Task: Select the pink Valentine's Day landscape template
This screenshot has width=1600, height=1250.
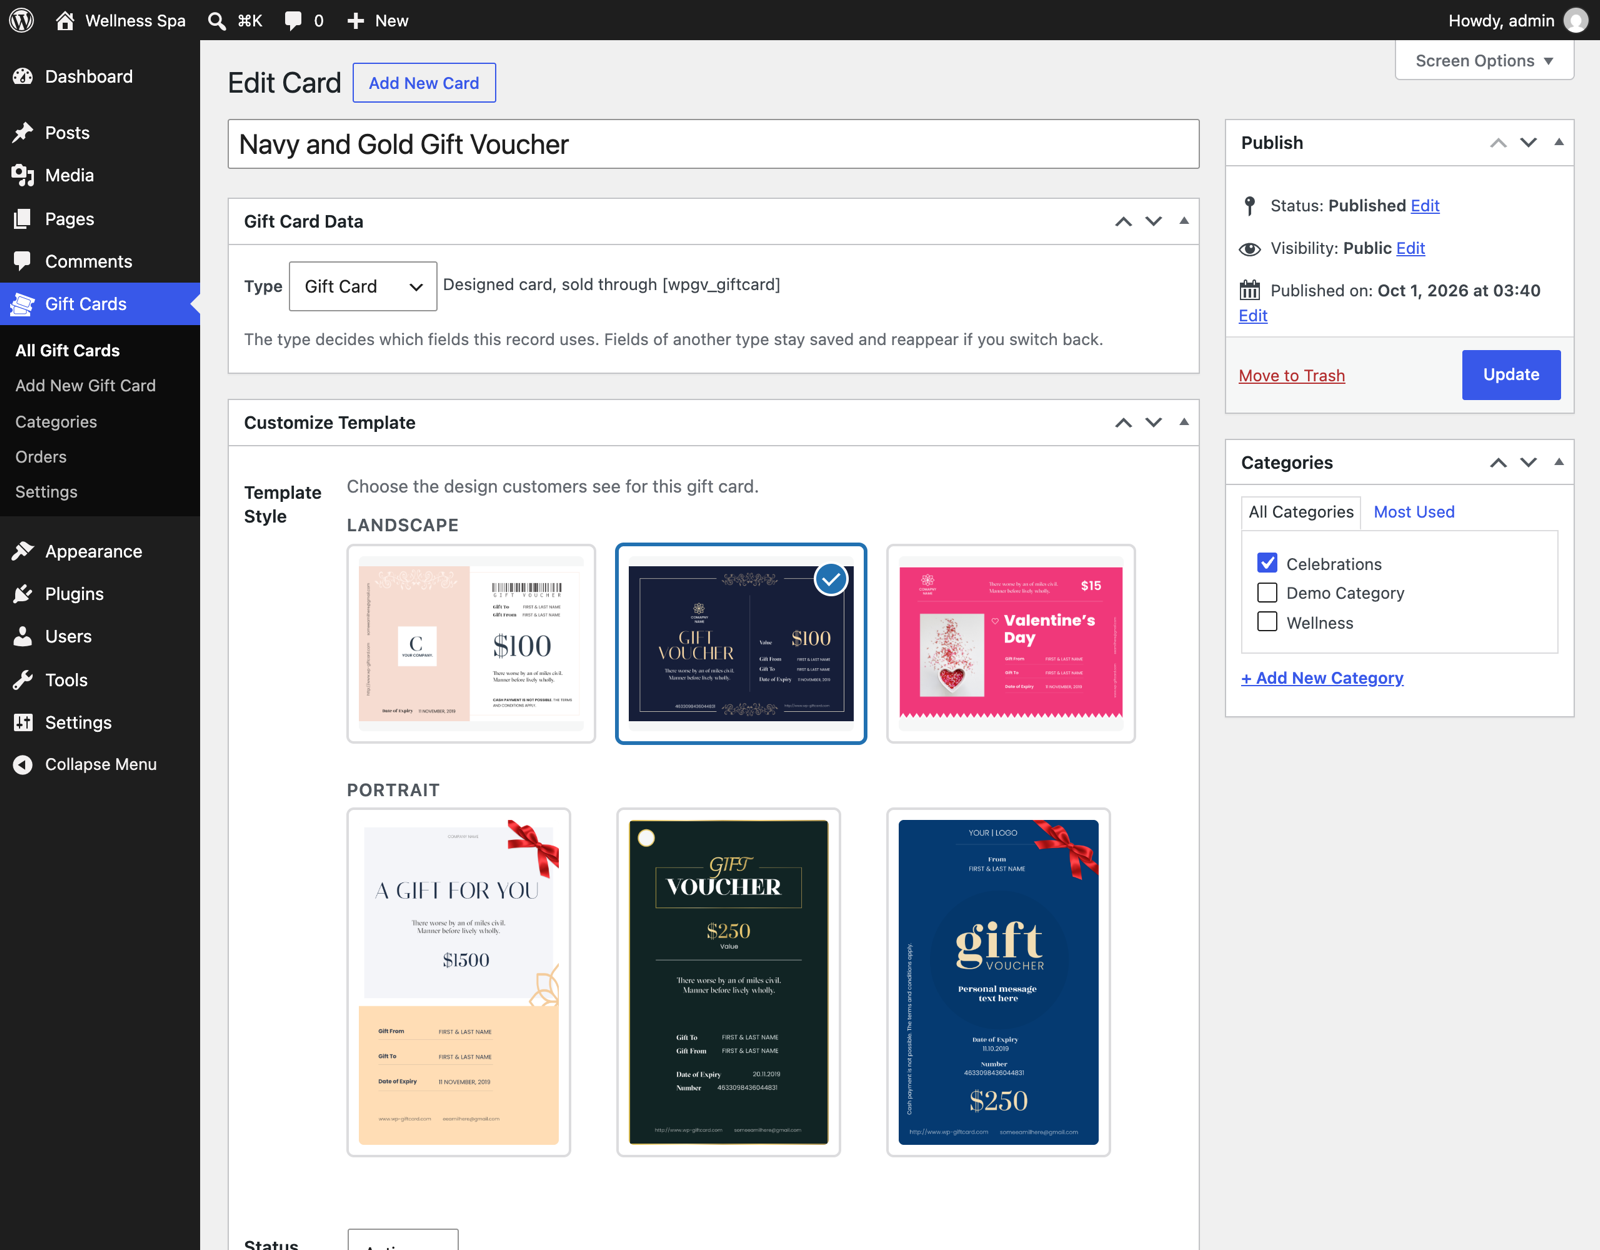Action: (x=1011, y=644)
